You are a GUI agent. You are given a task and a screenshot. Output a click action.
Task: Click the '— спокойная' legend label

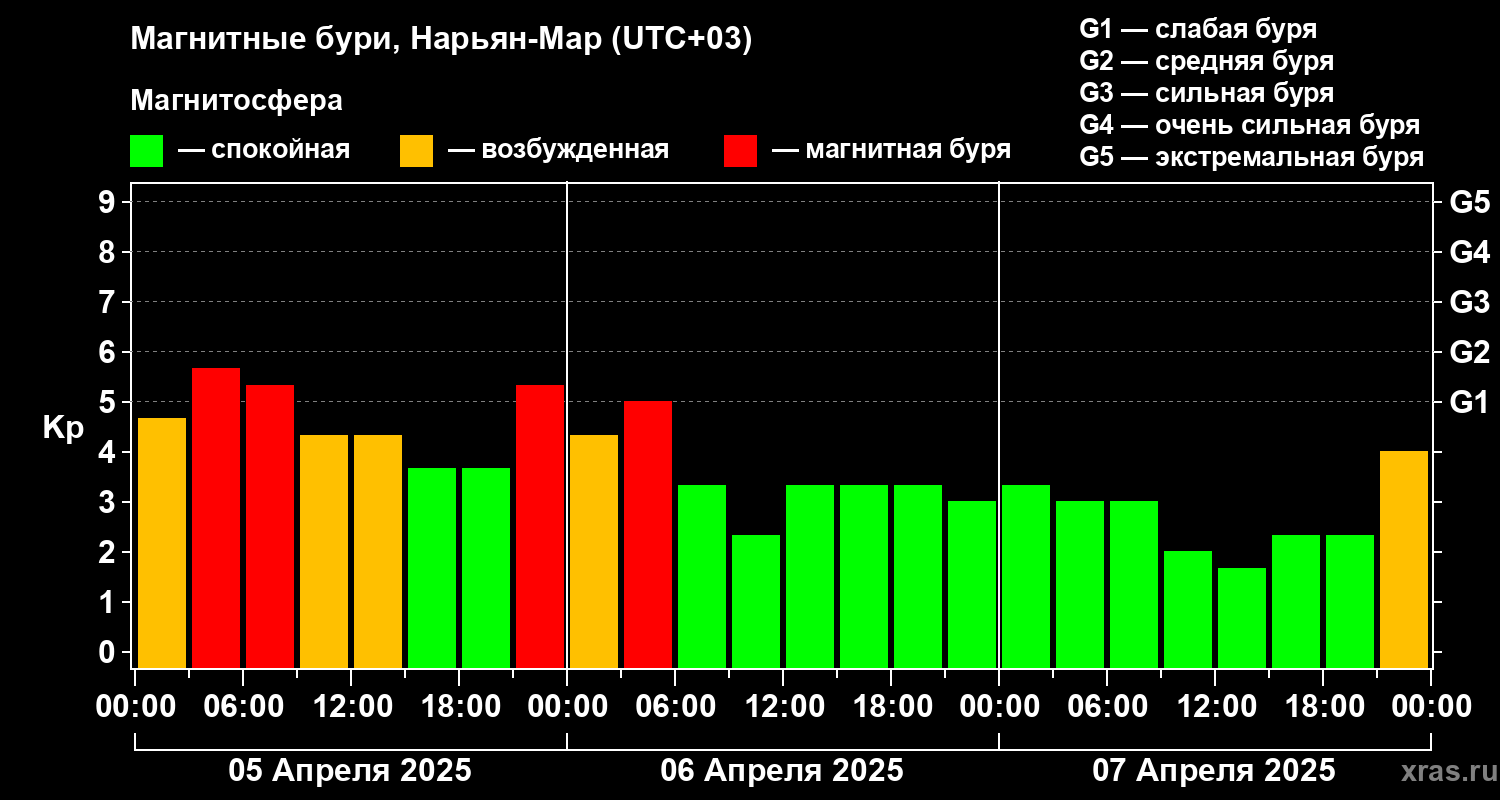[264, 150]
